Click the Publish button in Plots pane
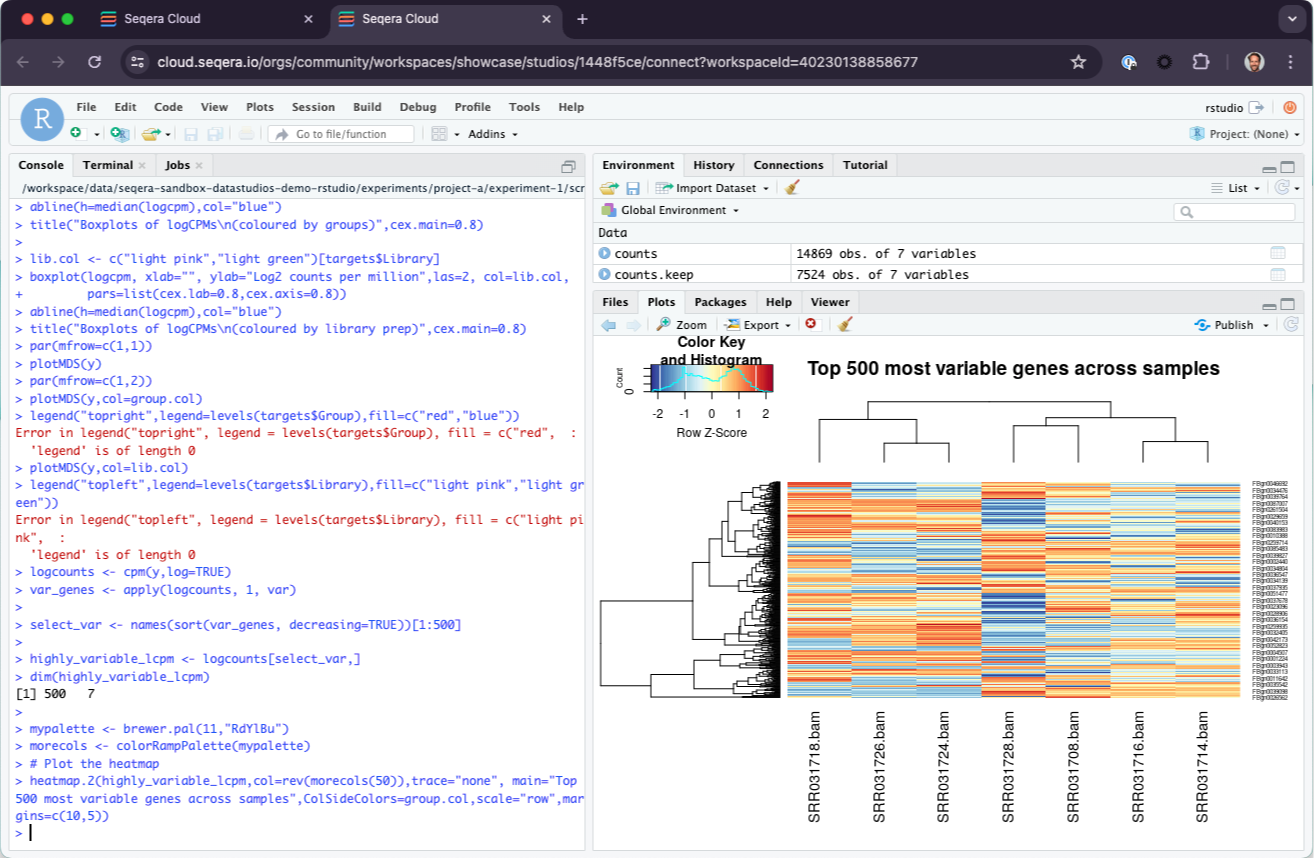This screenshot has height=858, width=1314. point(1232,325)
